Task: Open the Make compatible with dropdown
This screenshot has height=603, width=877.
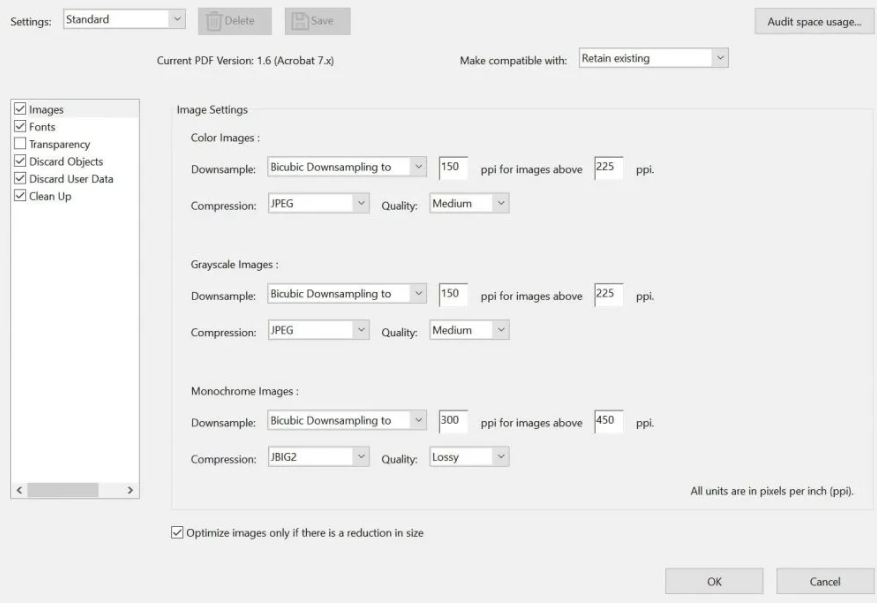Action: [x=654, y=58]
